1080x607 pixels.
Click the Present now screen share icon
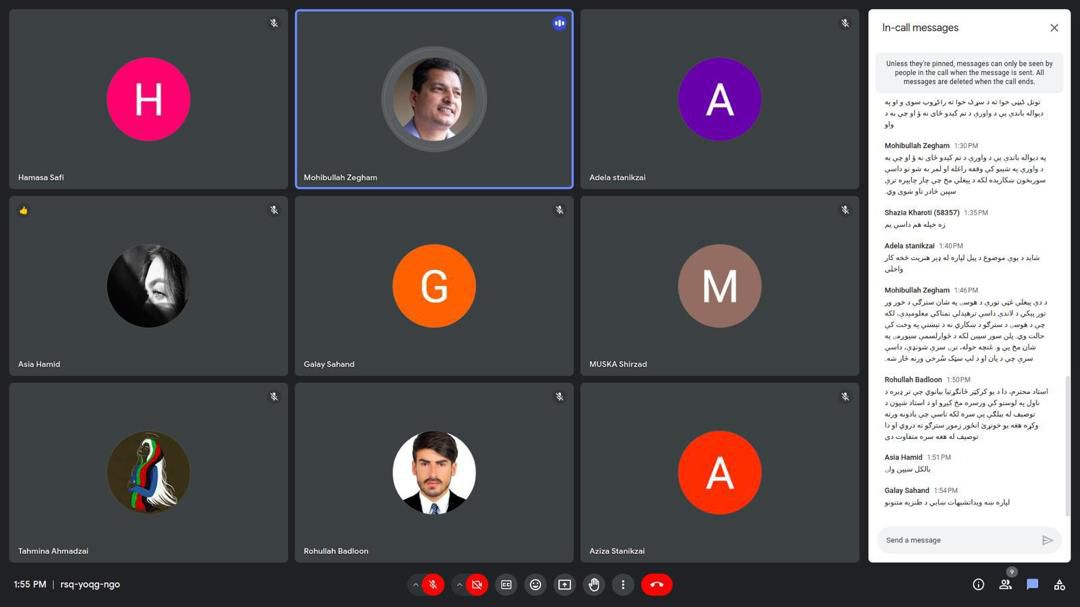564,584
